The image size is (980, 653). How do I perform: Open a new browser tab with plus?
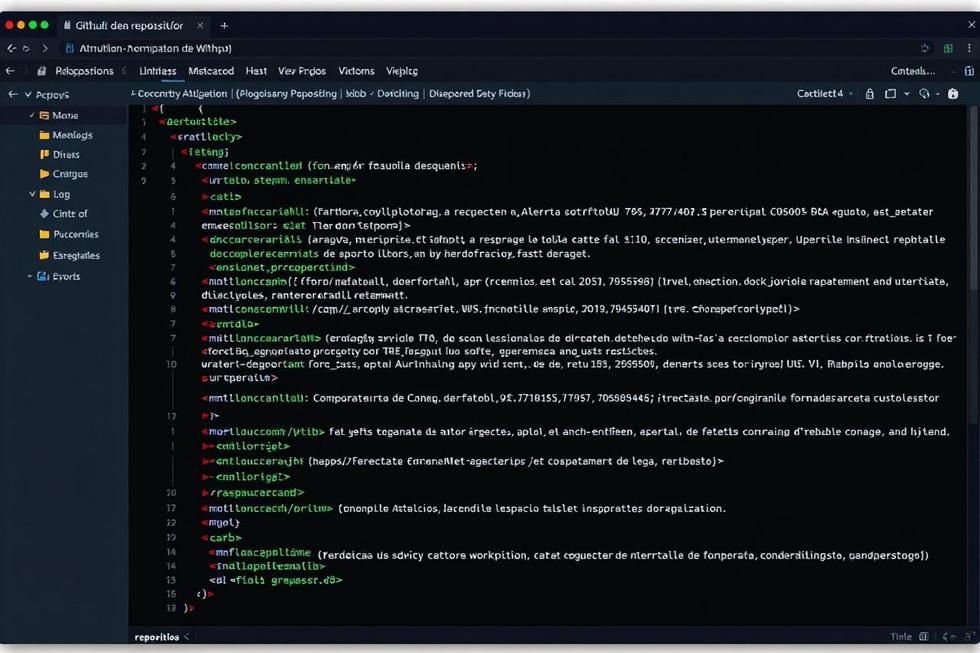(224, 26)
